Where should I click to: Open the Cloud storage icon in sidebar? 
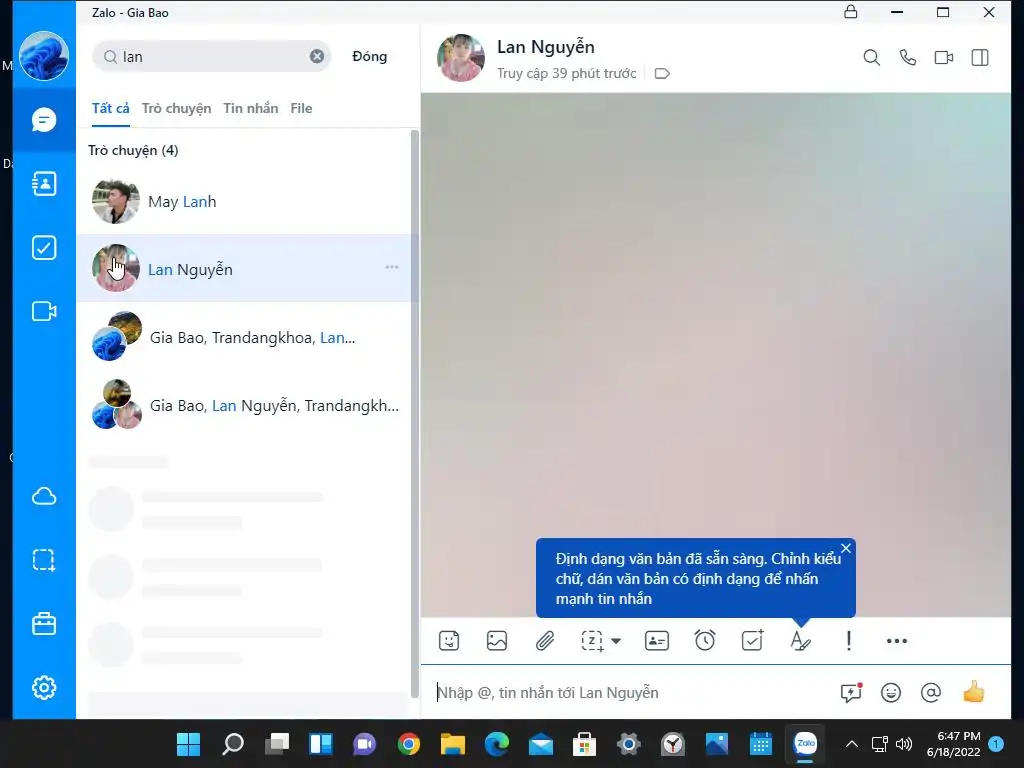pyautogui.click(x=44, y=496)
